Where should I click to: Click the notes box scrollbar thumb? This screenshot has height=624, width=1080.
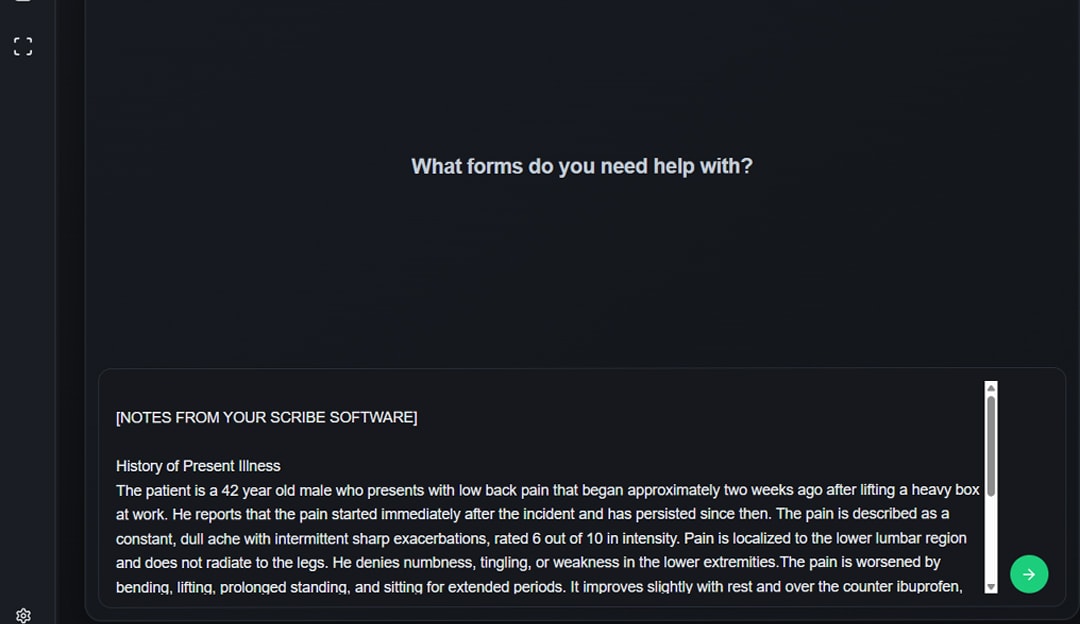(x=991, y=445)
